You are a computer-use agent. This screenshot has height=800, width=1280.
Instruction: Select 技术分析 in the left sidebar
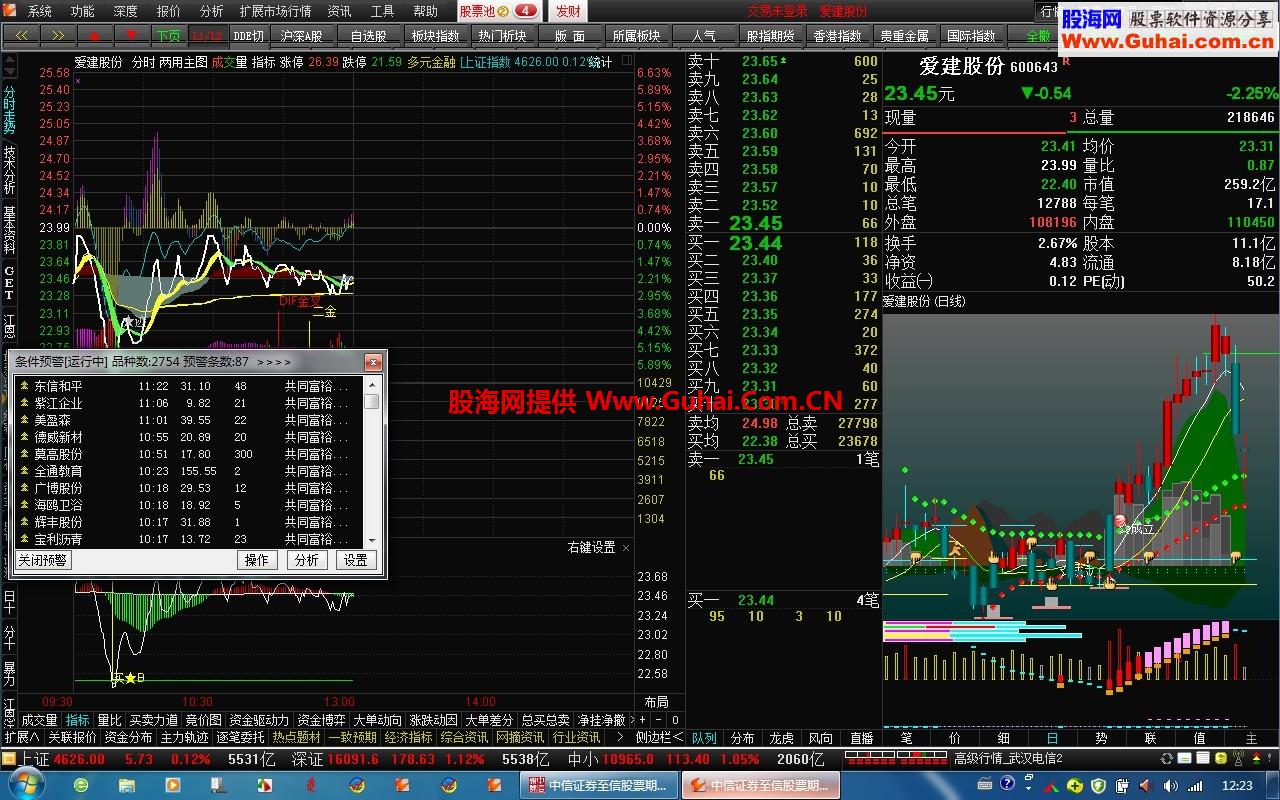(x=9, y=171)
